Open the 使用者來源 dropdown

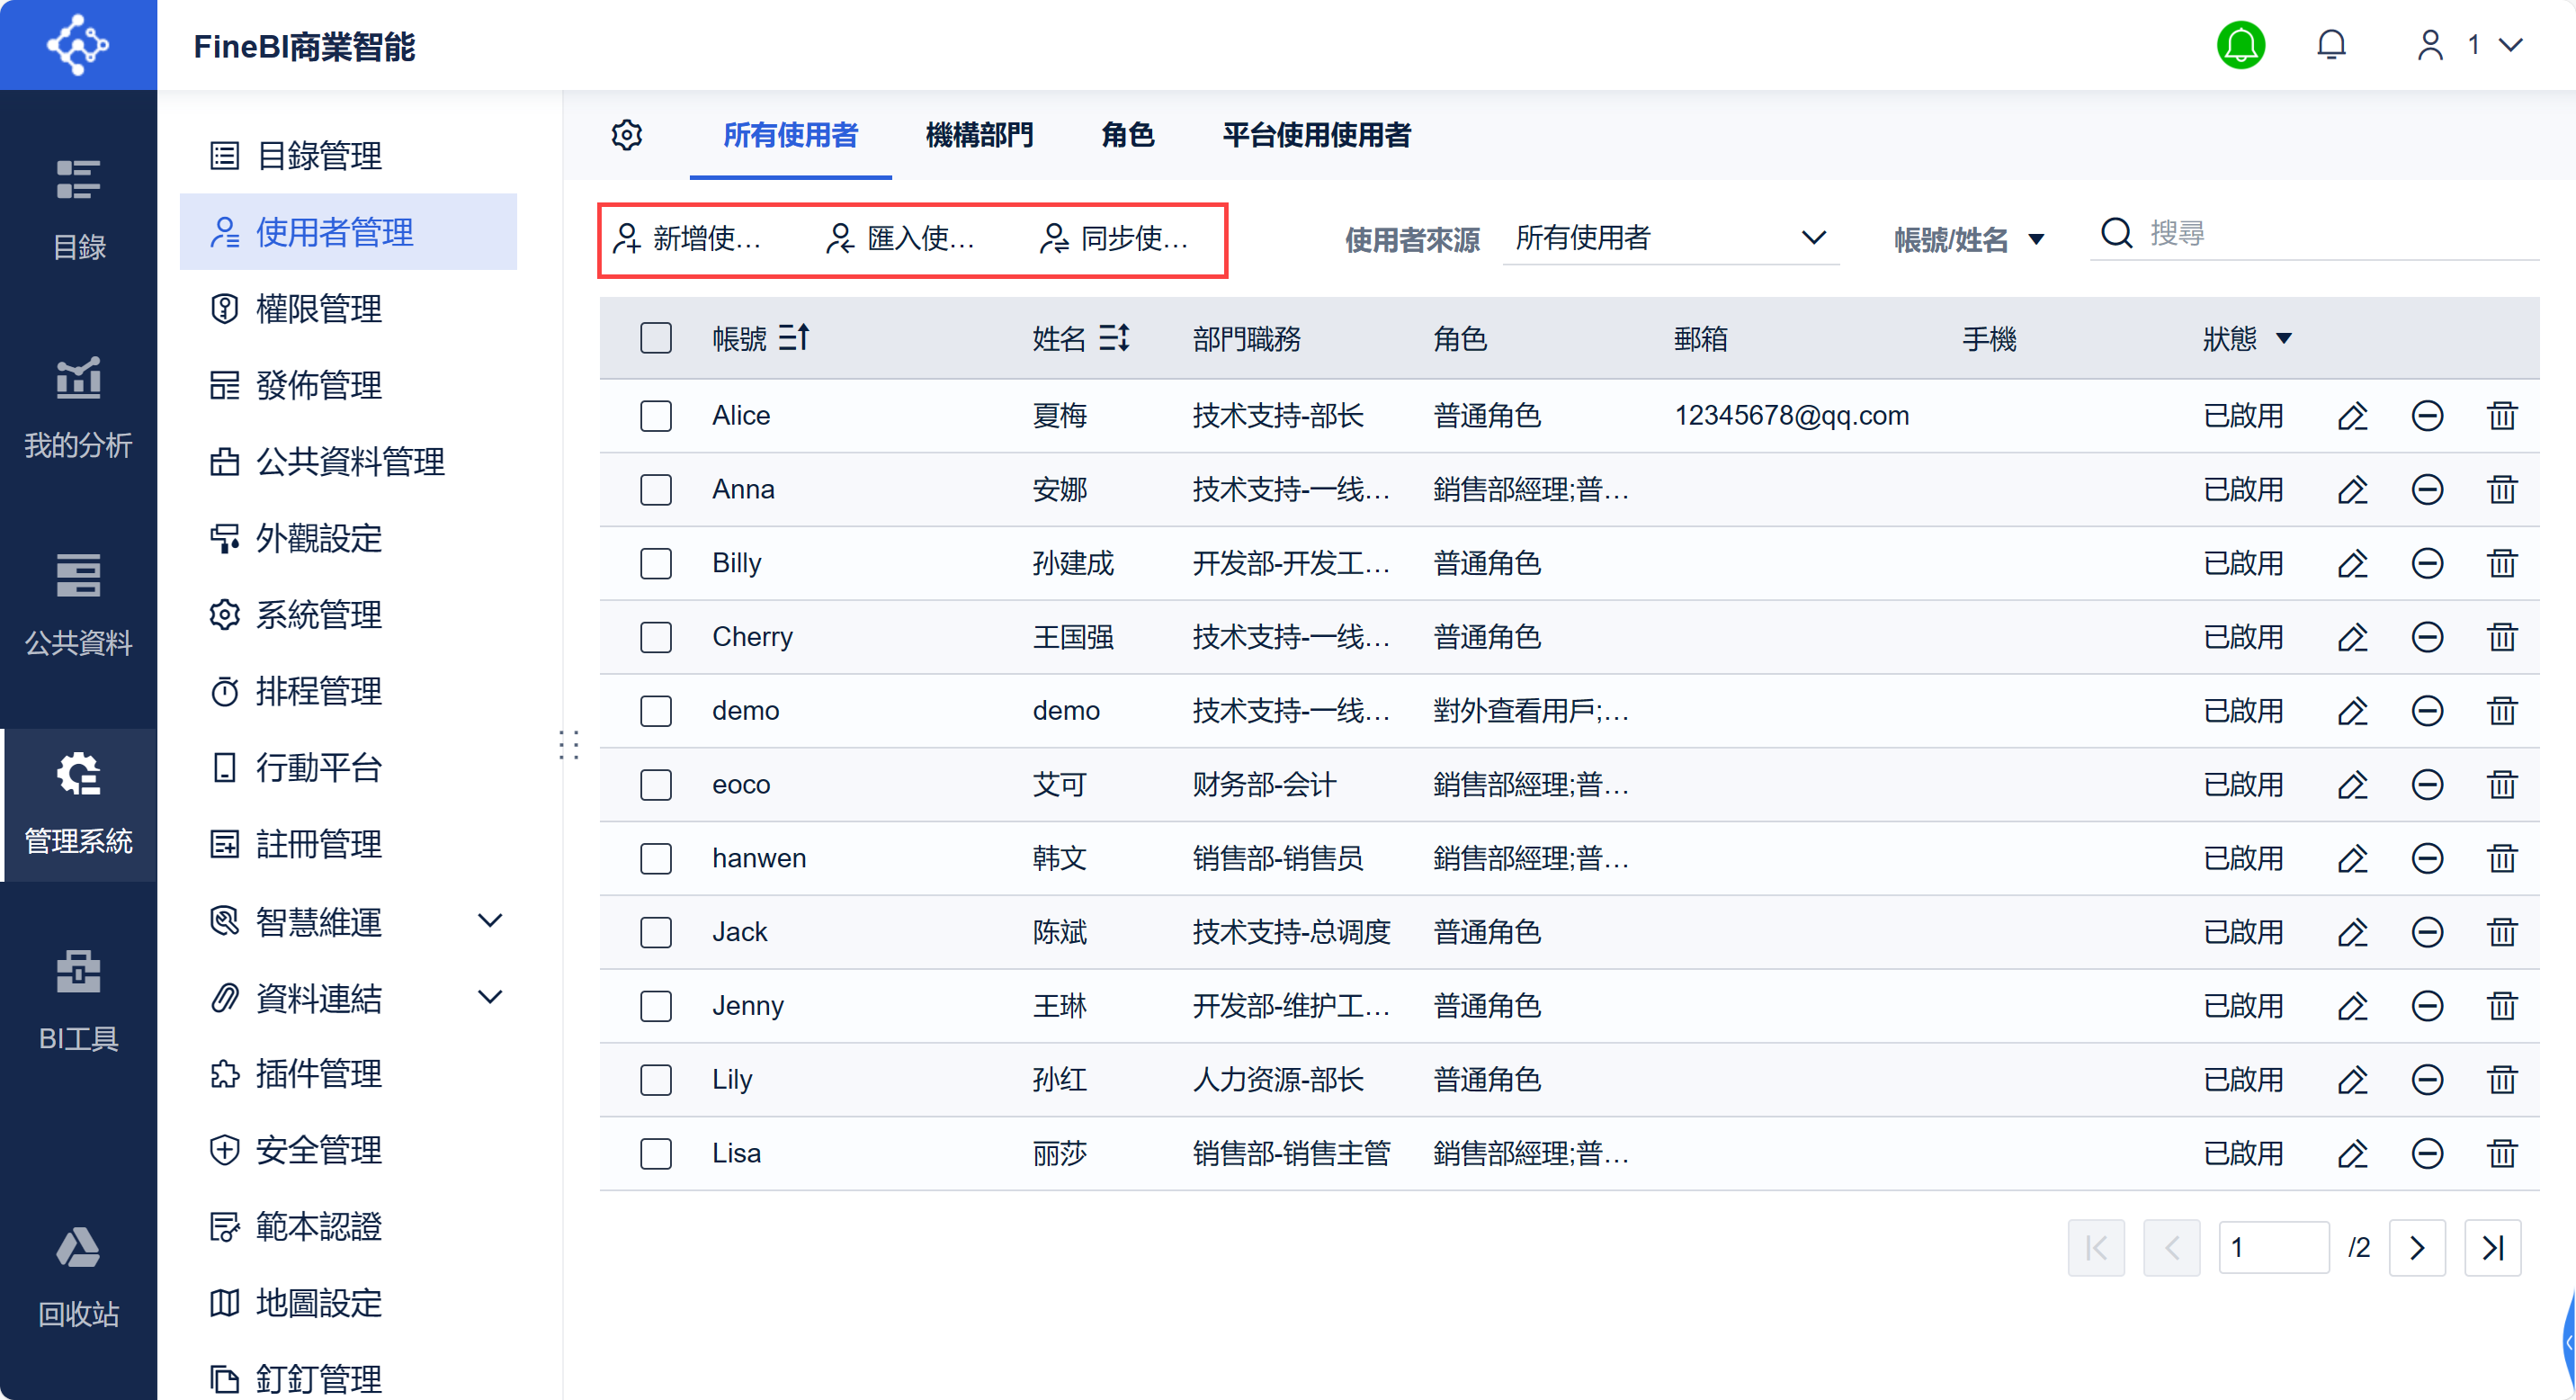(1670, 238)
